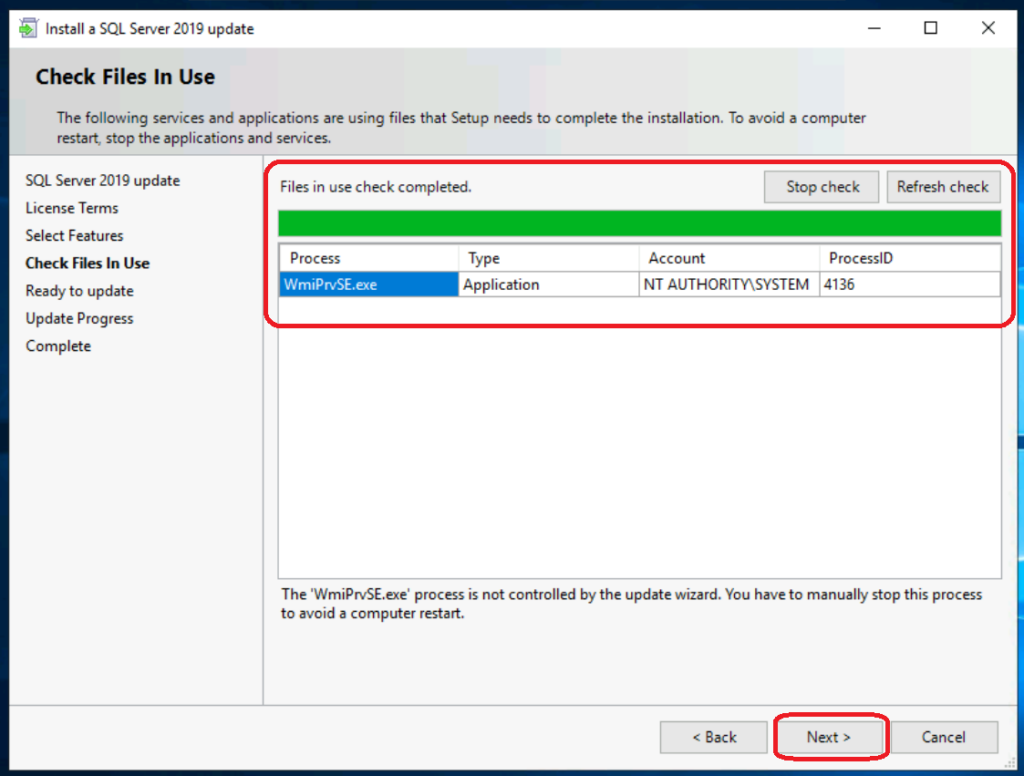
Task: Select the Select Features step
Action: pos(74,235)
